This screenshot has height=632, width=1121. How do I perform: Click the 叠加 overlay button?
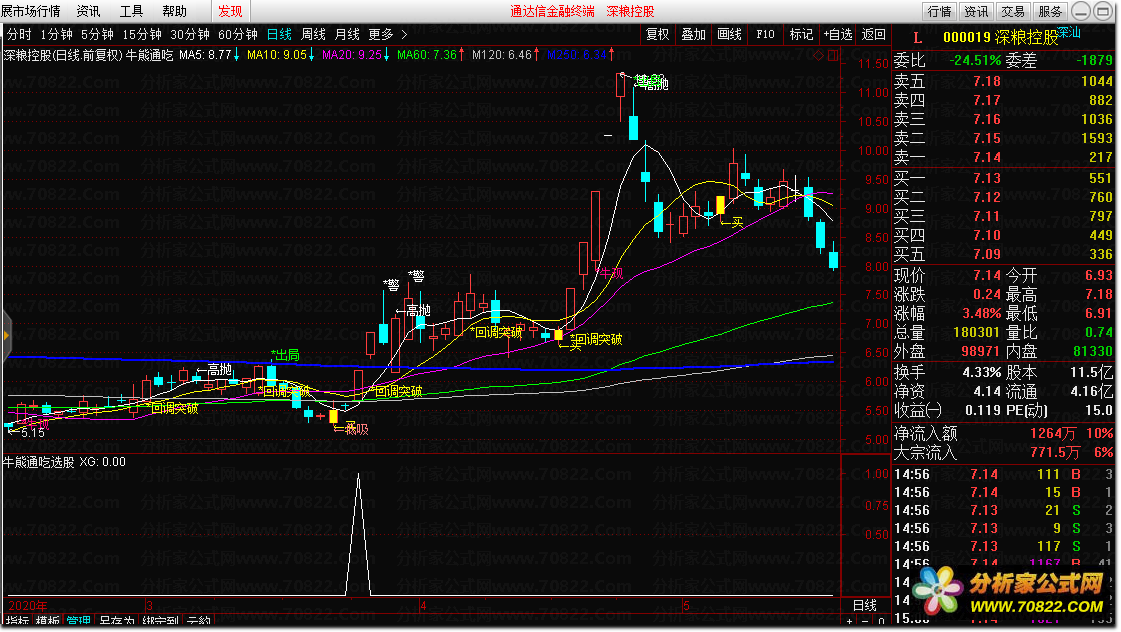pyautogui.click(x=693, y=34)
